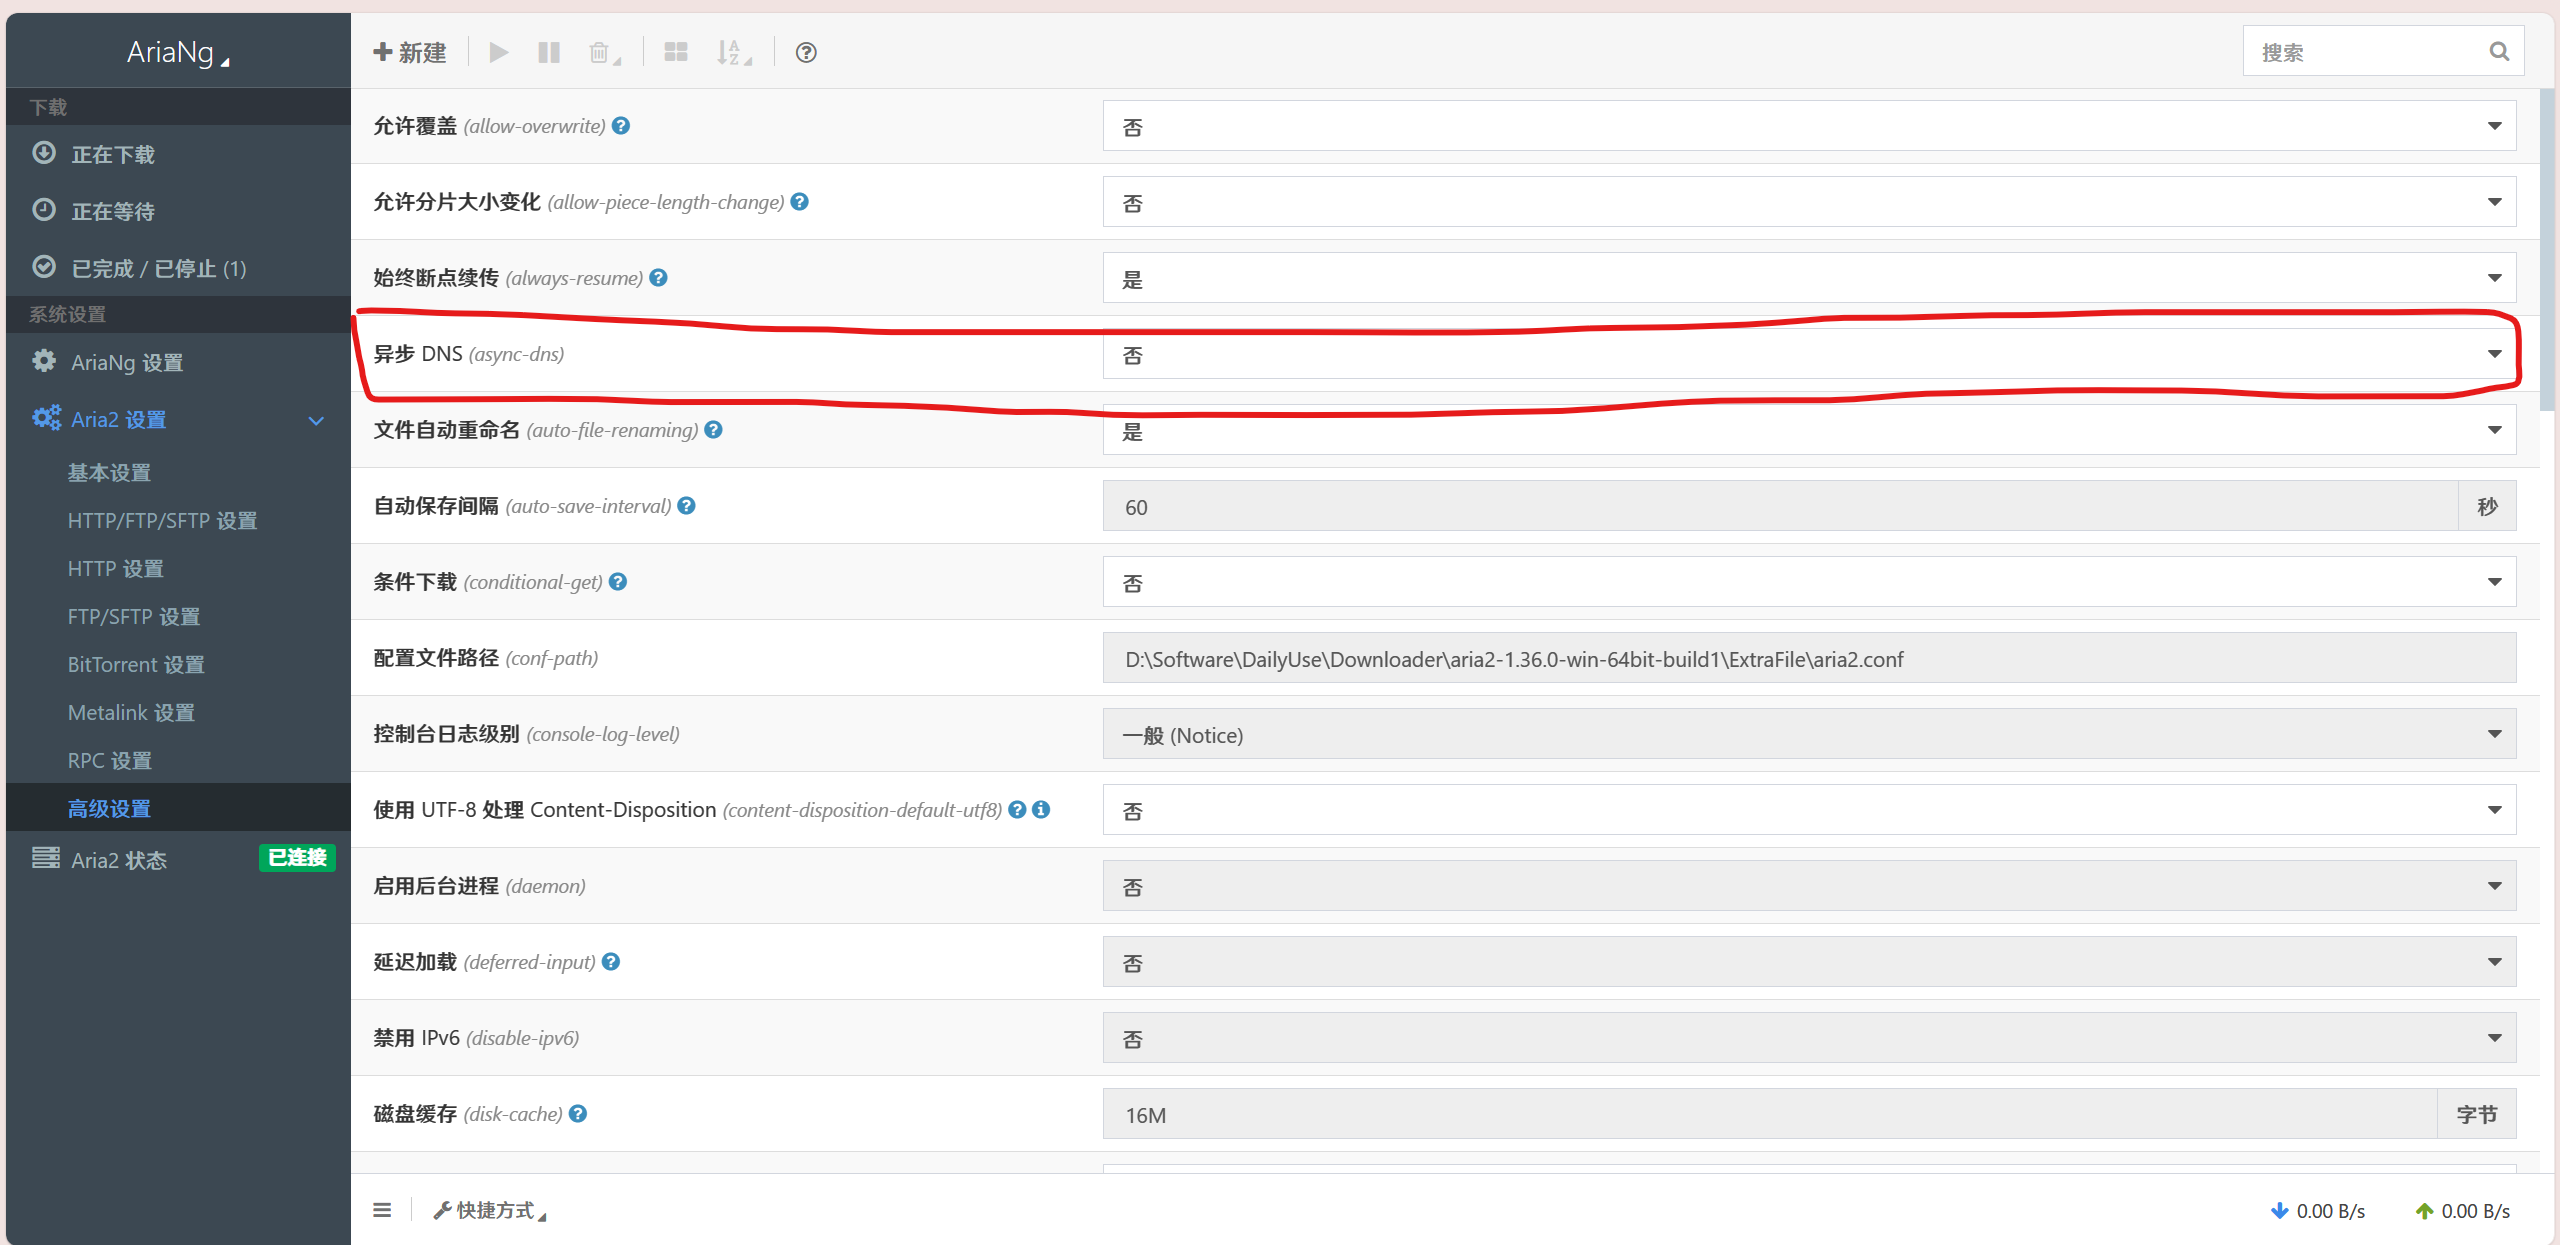Open HTTP settings in sidebar
This screenshot has width=2560, height=1245.
point(115,568)
